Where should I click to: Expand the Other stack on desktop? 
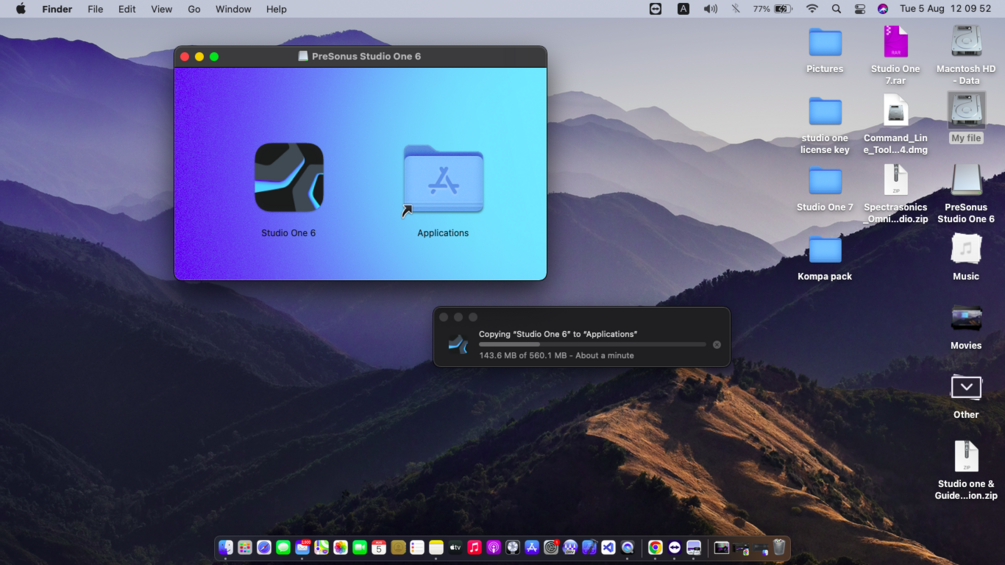point(966,388)
